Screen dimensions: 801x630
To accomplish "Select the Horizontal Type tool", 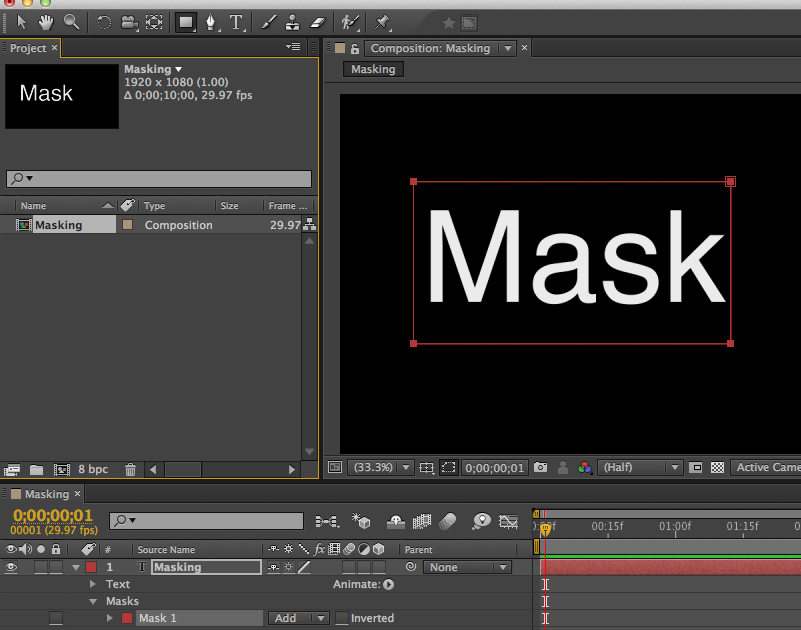I will click(x=237, y=21).
